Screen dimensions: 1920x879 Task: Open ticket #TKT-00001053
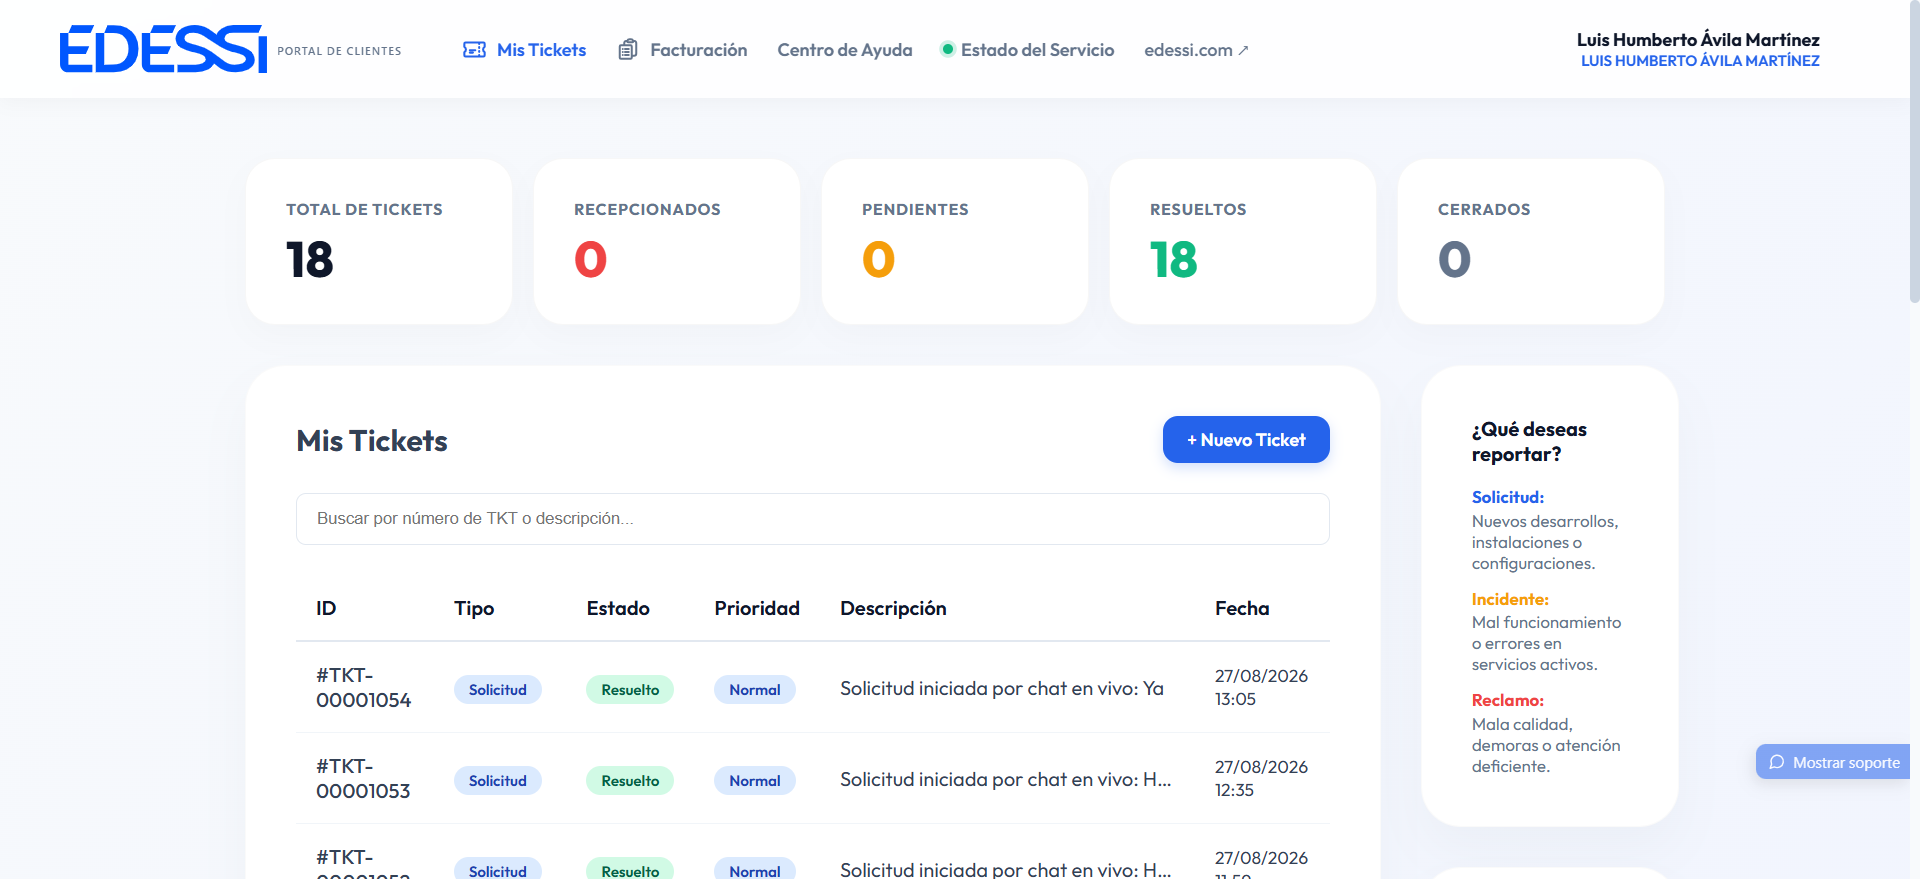click(x=363, y=779)
